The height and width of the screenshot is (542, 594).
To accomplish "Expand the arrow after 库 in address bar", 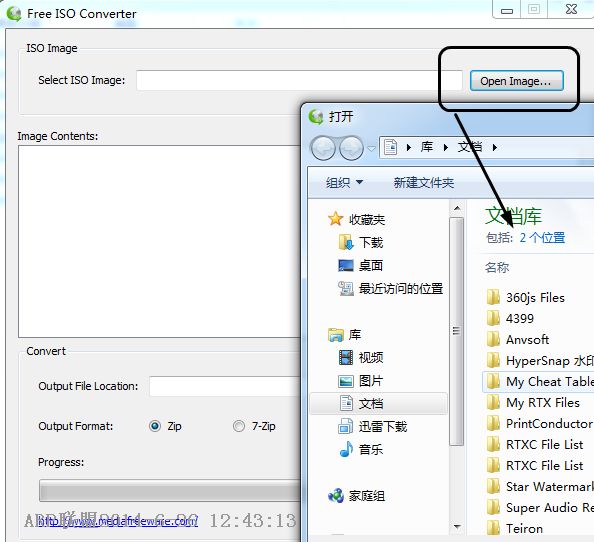I will pyautogui.click(x=446, y=147).
